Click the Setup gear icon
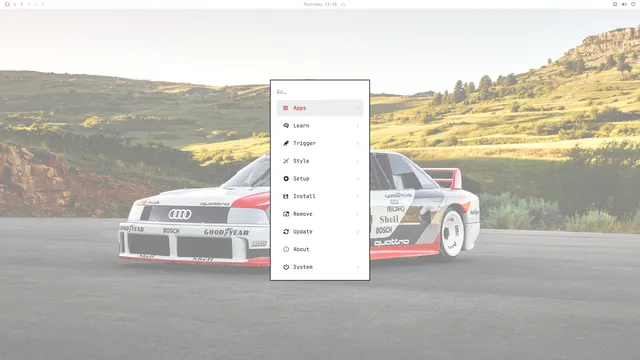The height and width of the screenshot is (360, 640). (x=286, y=179)
